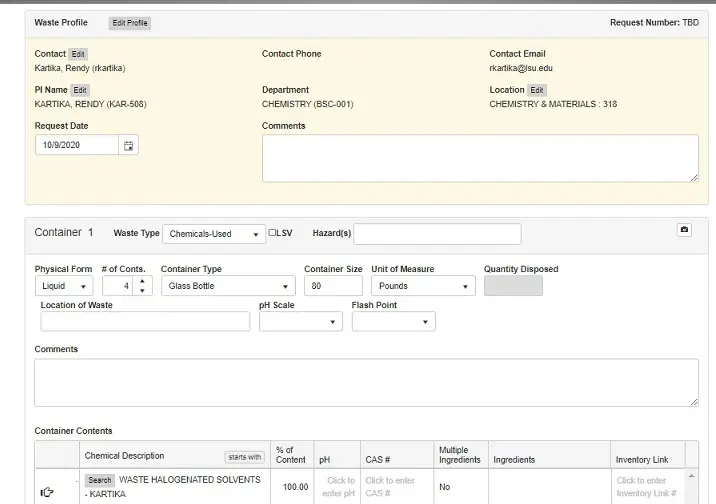
Task: Edit the Contact information
Action: pyautogui.click(x=78, y=54)
